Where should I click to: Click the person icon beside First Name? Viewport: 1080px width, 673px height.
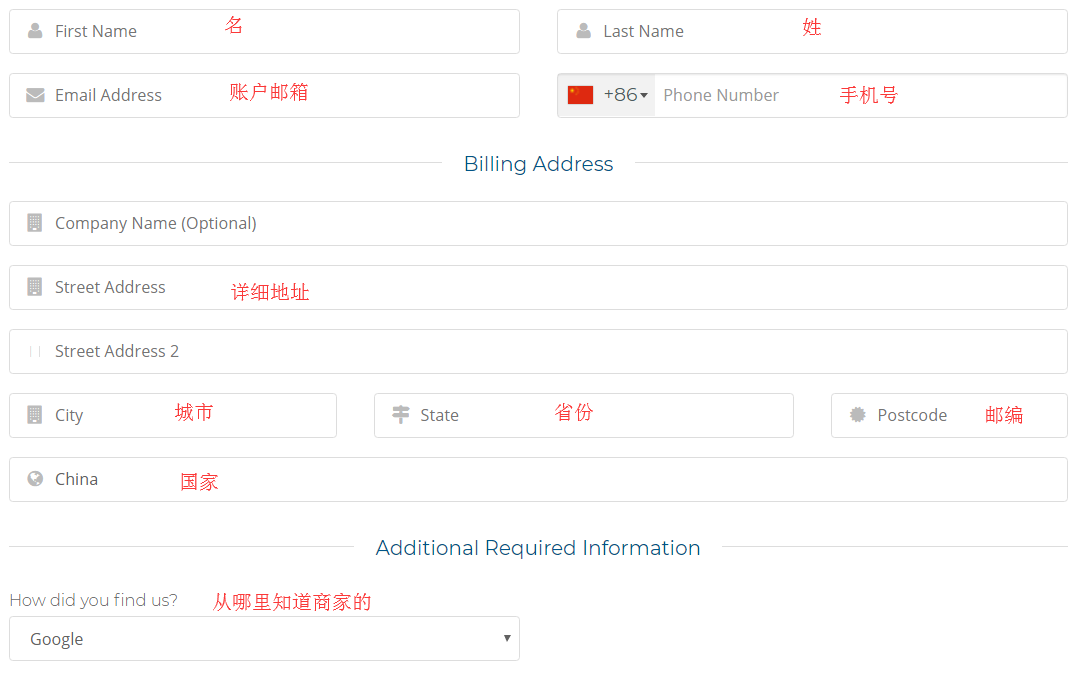coord(35,31)
